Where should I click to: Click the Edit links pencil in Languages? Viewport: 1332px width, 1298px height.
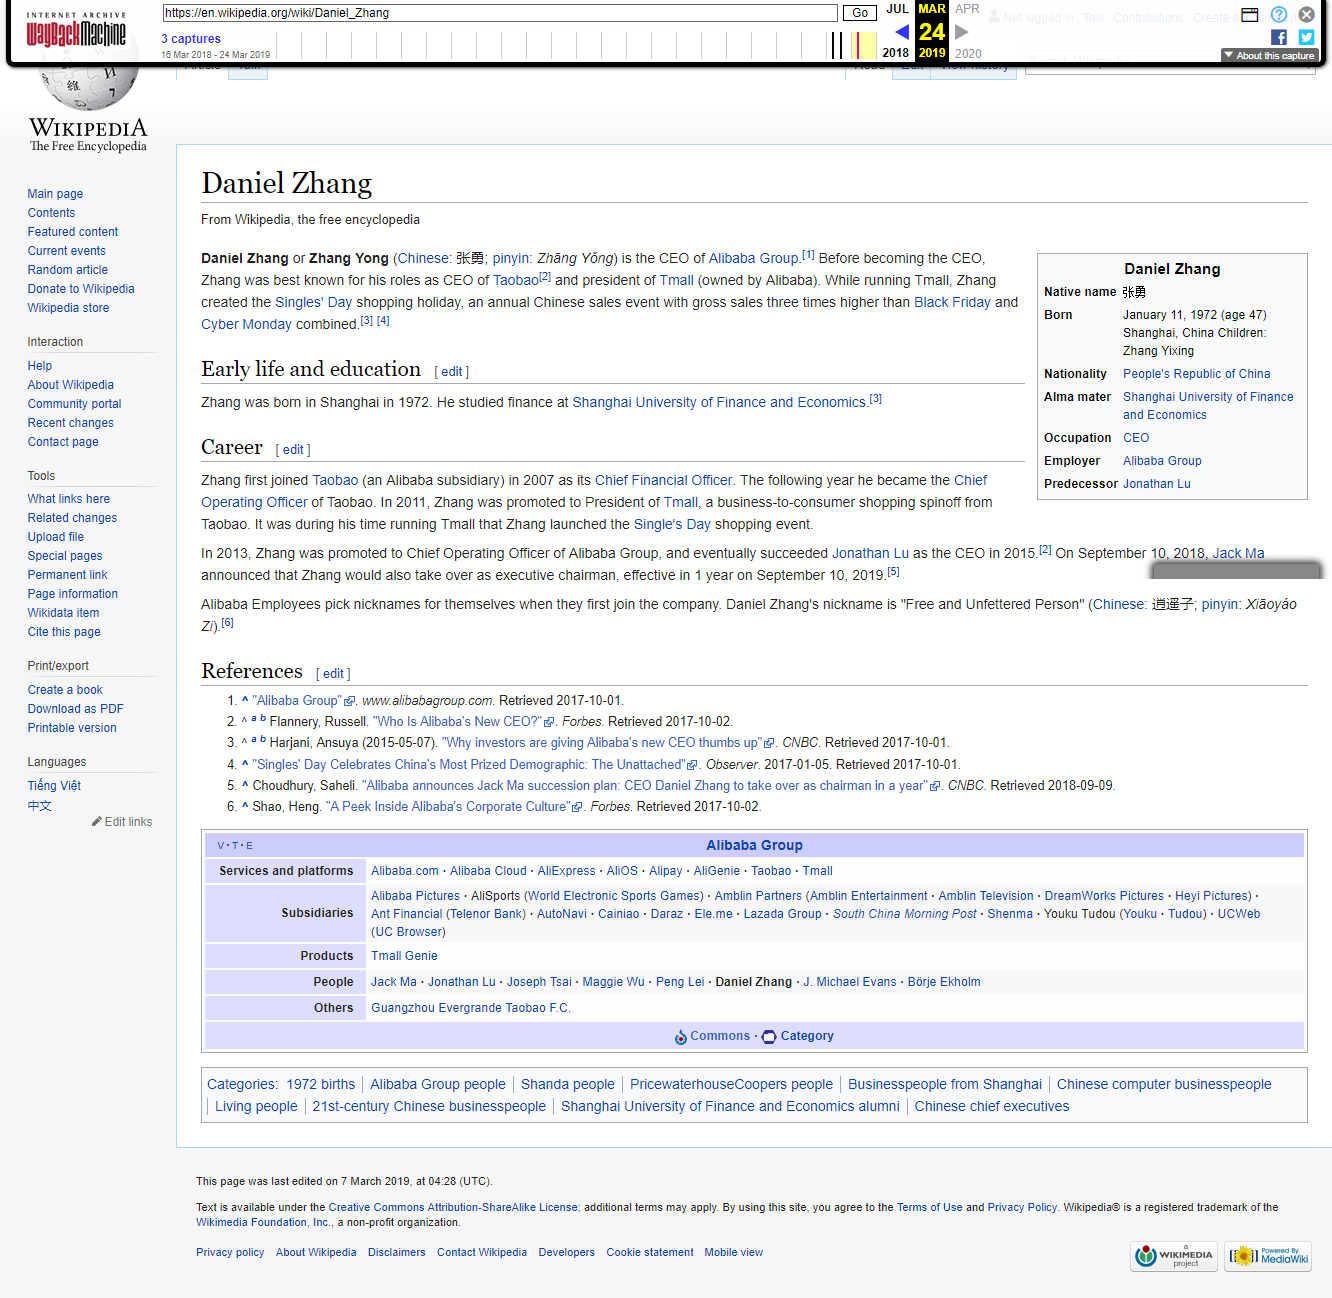click(122, 822)
